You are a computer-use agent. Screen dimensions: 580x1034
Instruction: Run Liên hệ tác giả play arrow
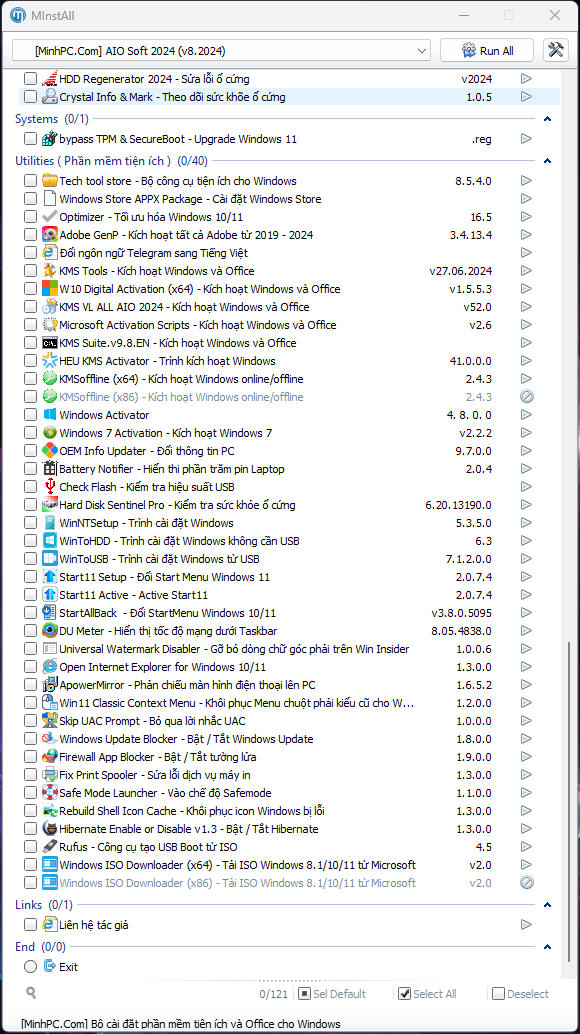click(x=526, y=925)
